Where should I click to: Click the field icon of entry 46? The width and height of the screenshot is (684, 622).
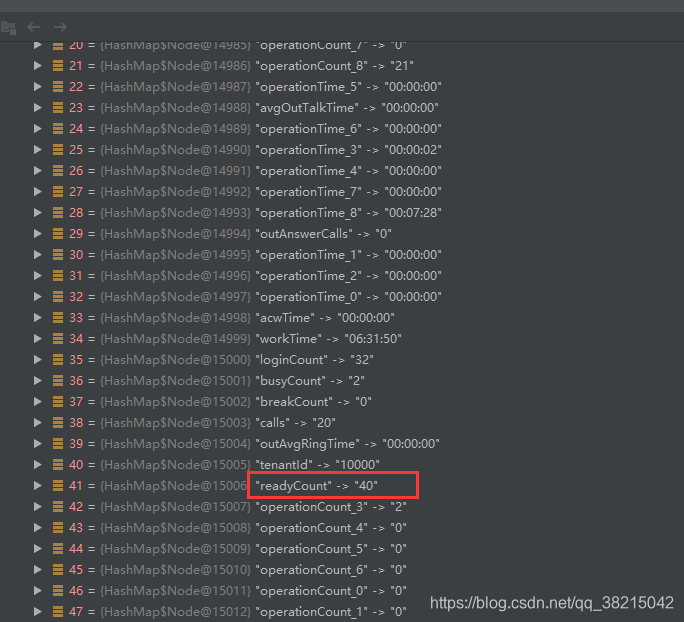pyautogui.click(x=58, y=591)
